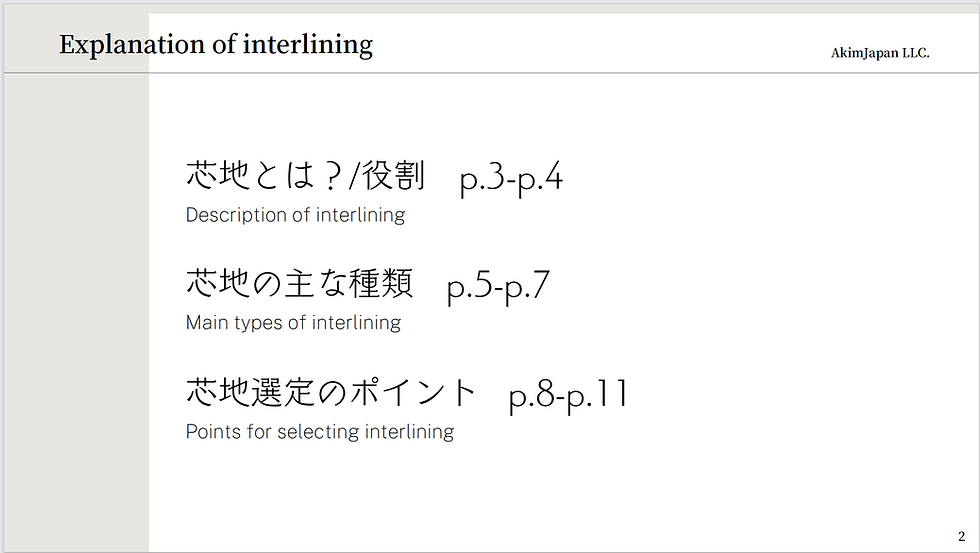Open the p.5-p.7 page reference
The image size is (980, 553).
pos(498,286)
